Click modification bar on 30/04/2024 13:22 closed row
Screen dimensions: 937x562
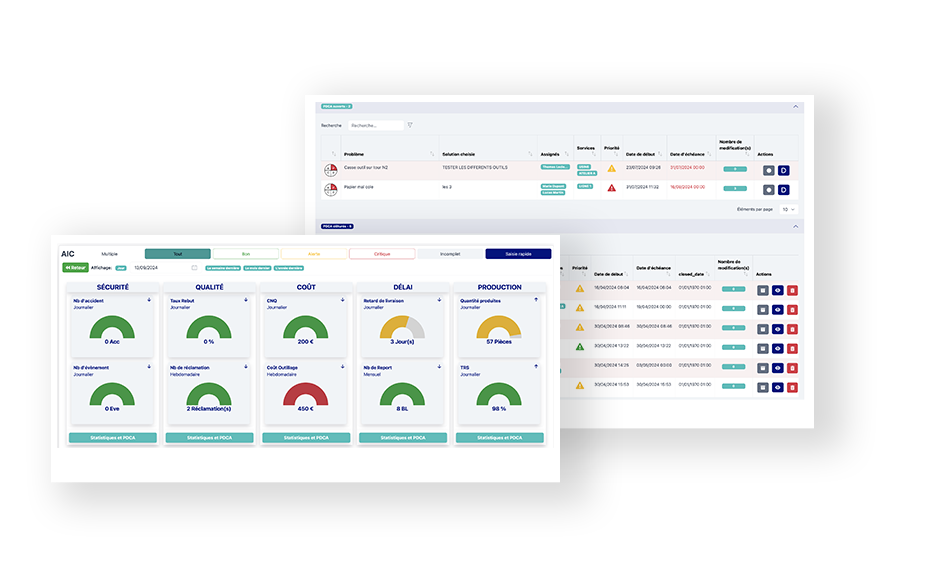point(733,347)
